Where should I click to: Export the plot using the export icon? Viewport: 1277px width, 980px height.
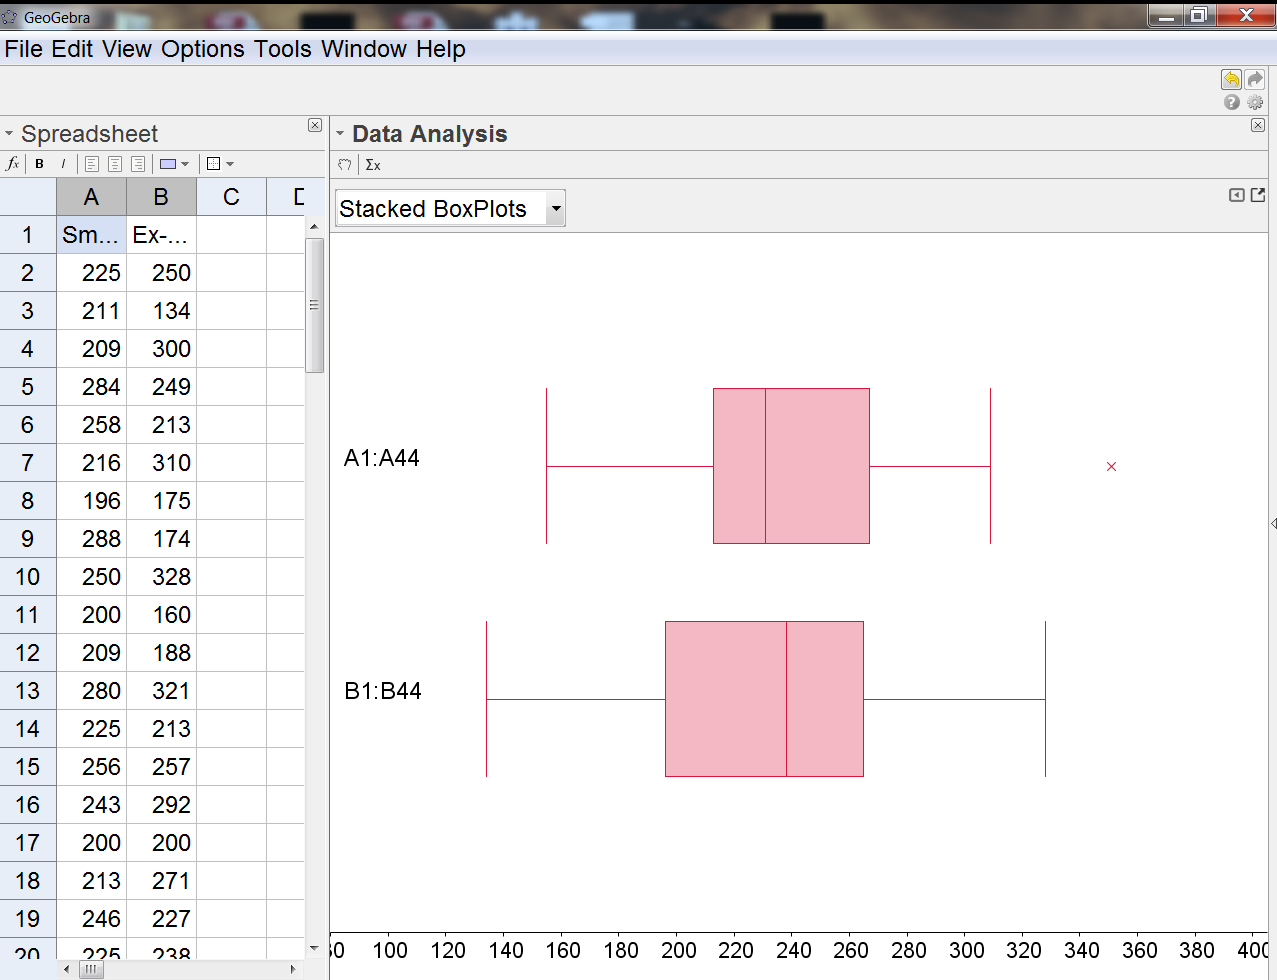pos(1258,195)
